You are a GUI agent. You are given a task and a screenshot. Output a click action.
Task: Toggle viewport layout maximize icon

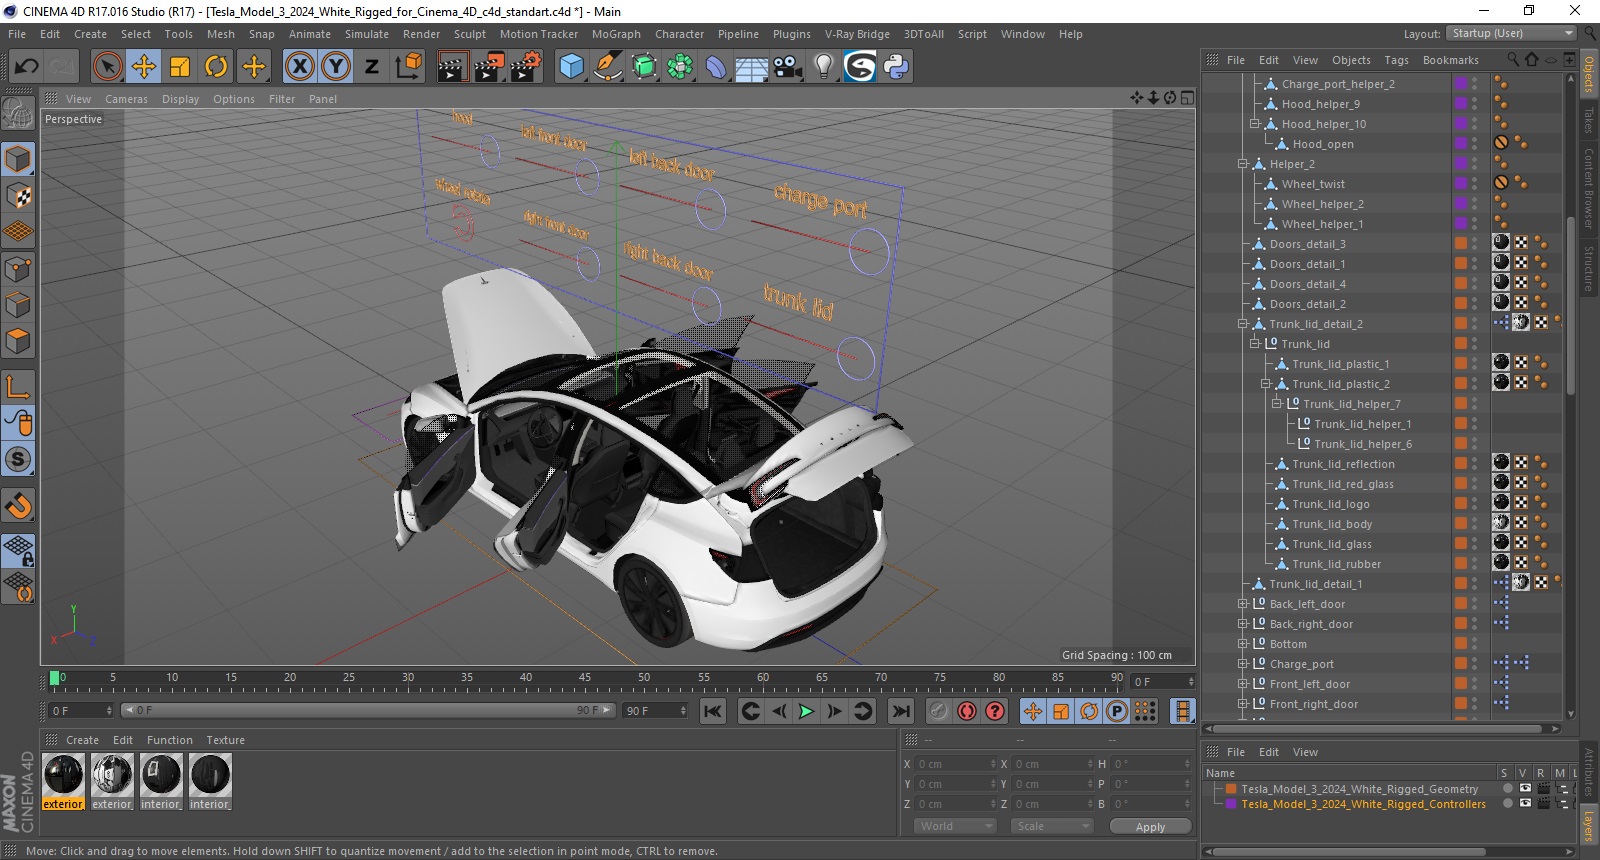[x=1187, y=98]
